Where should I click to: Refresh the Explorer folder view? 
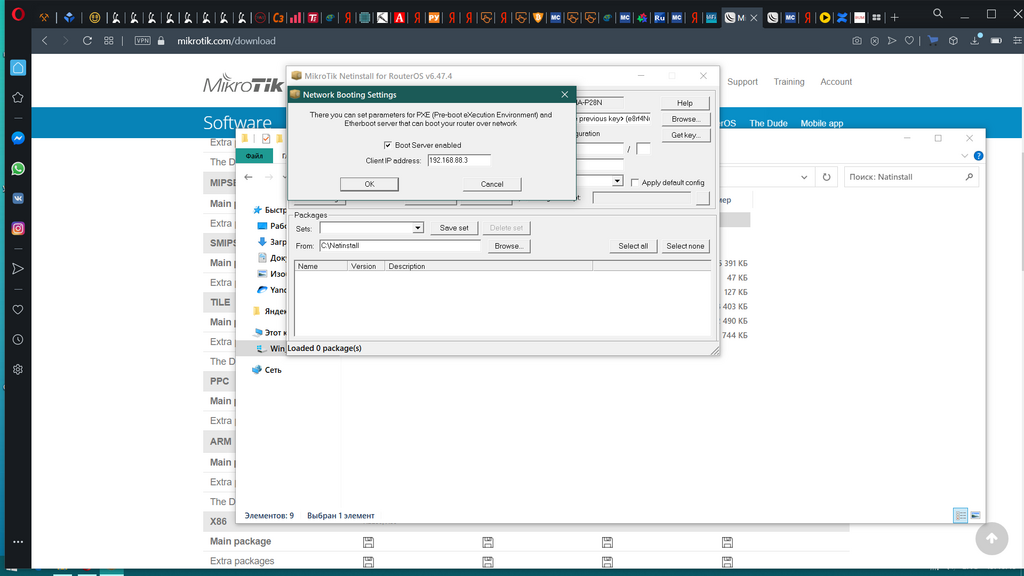[826, 177]
